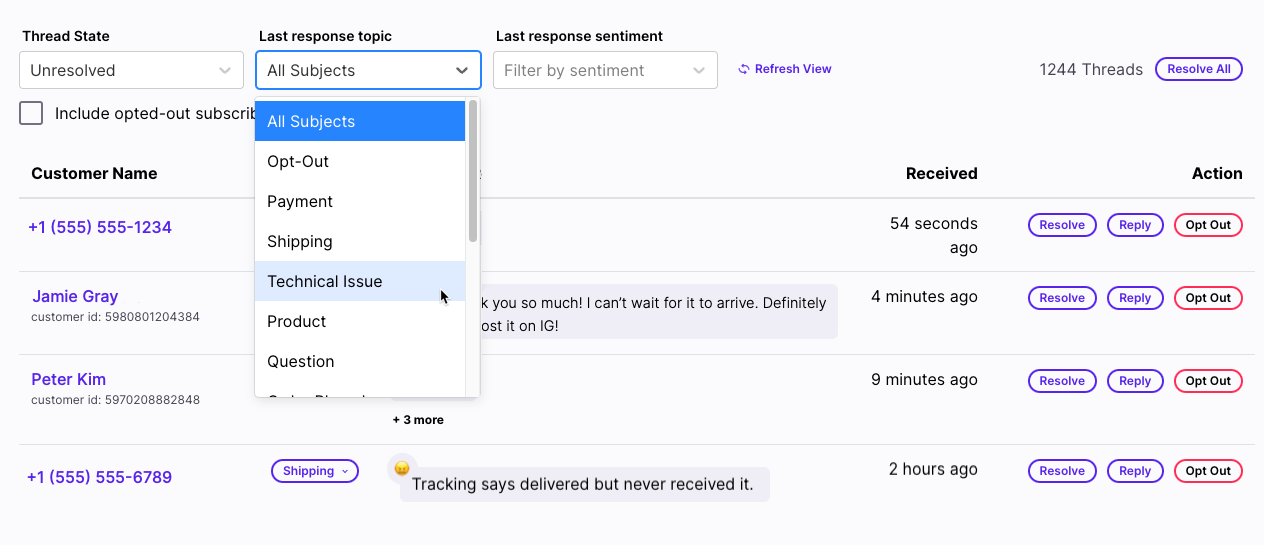Click the angry emoji on the tracking message
This screenshot has width=1264, height=545.
pyautogui.click(x=402, y=468)
